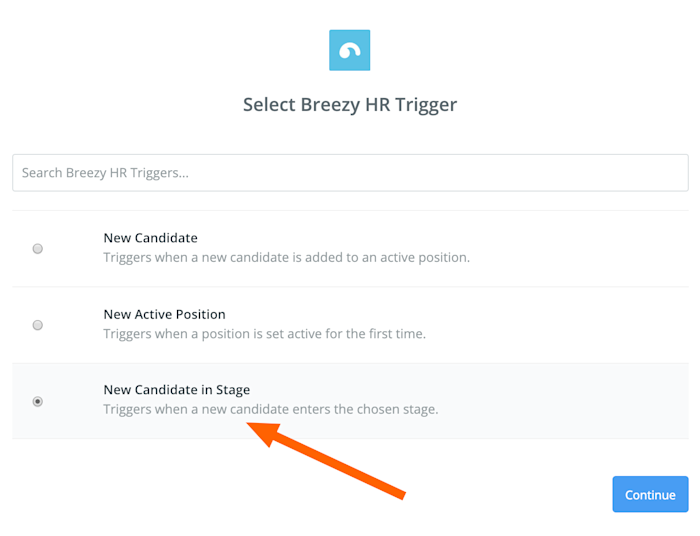This screenshot has height=536, width=700.
Task: Click the Breezy HR logo icon
Action: pyautogui.click(x=350, y=50)
